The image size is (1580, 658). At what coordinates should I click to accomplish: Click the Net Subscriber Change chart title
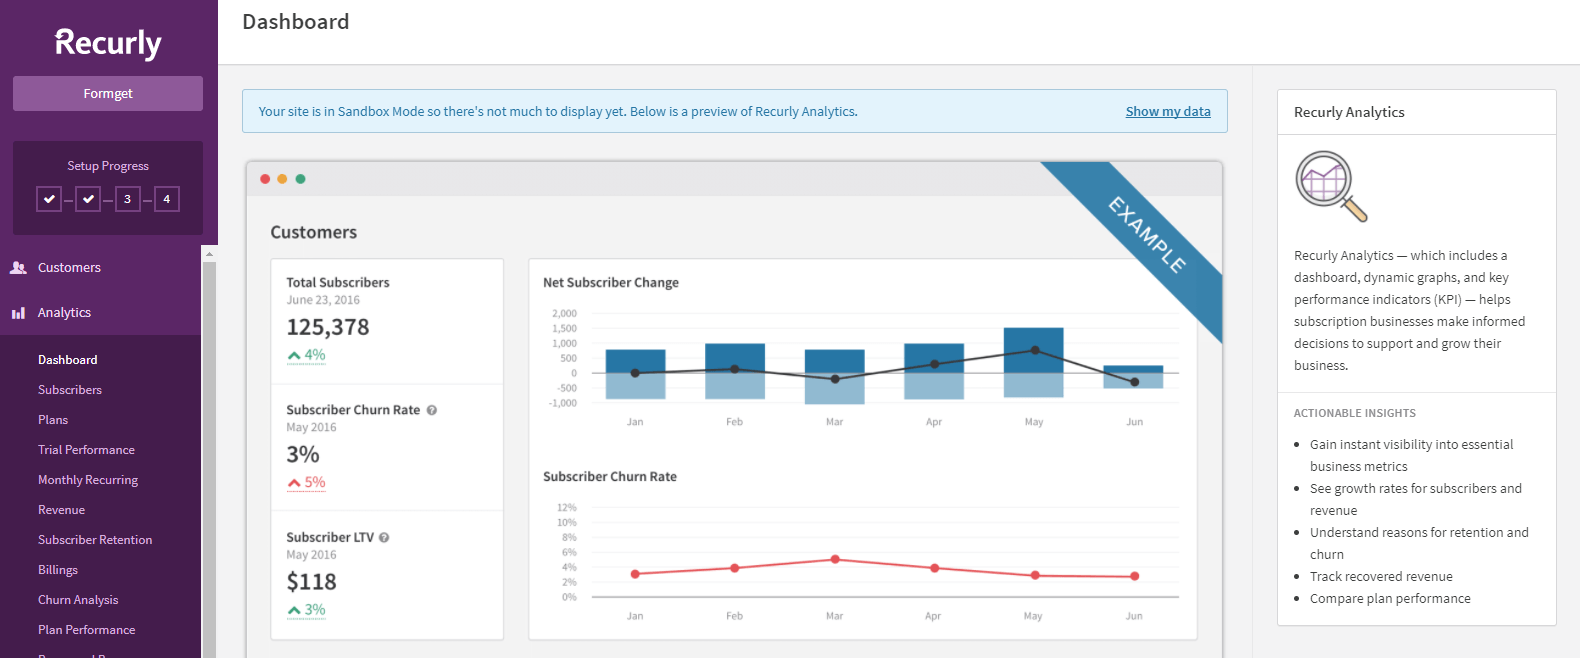pos(611,283)
